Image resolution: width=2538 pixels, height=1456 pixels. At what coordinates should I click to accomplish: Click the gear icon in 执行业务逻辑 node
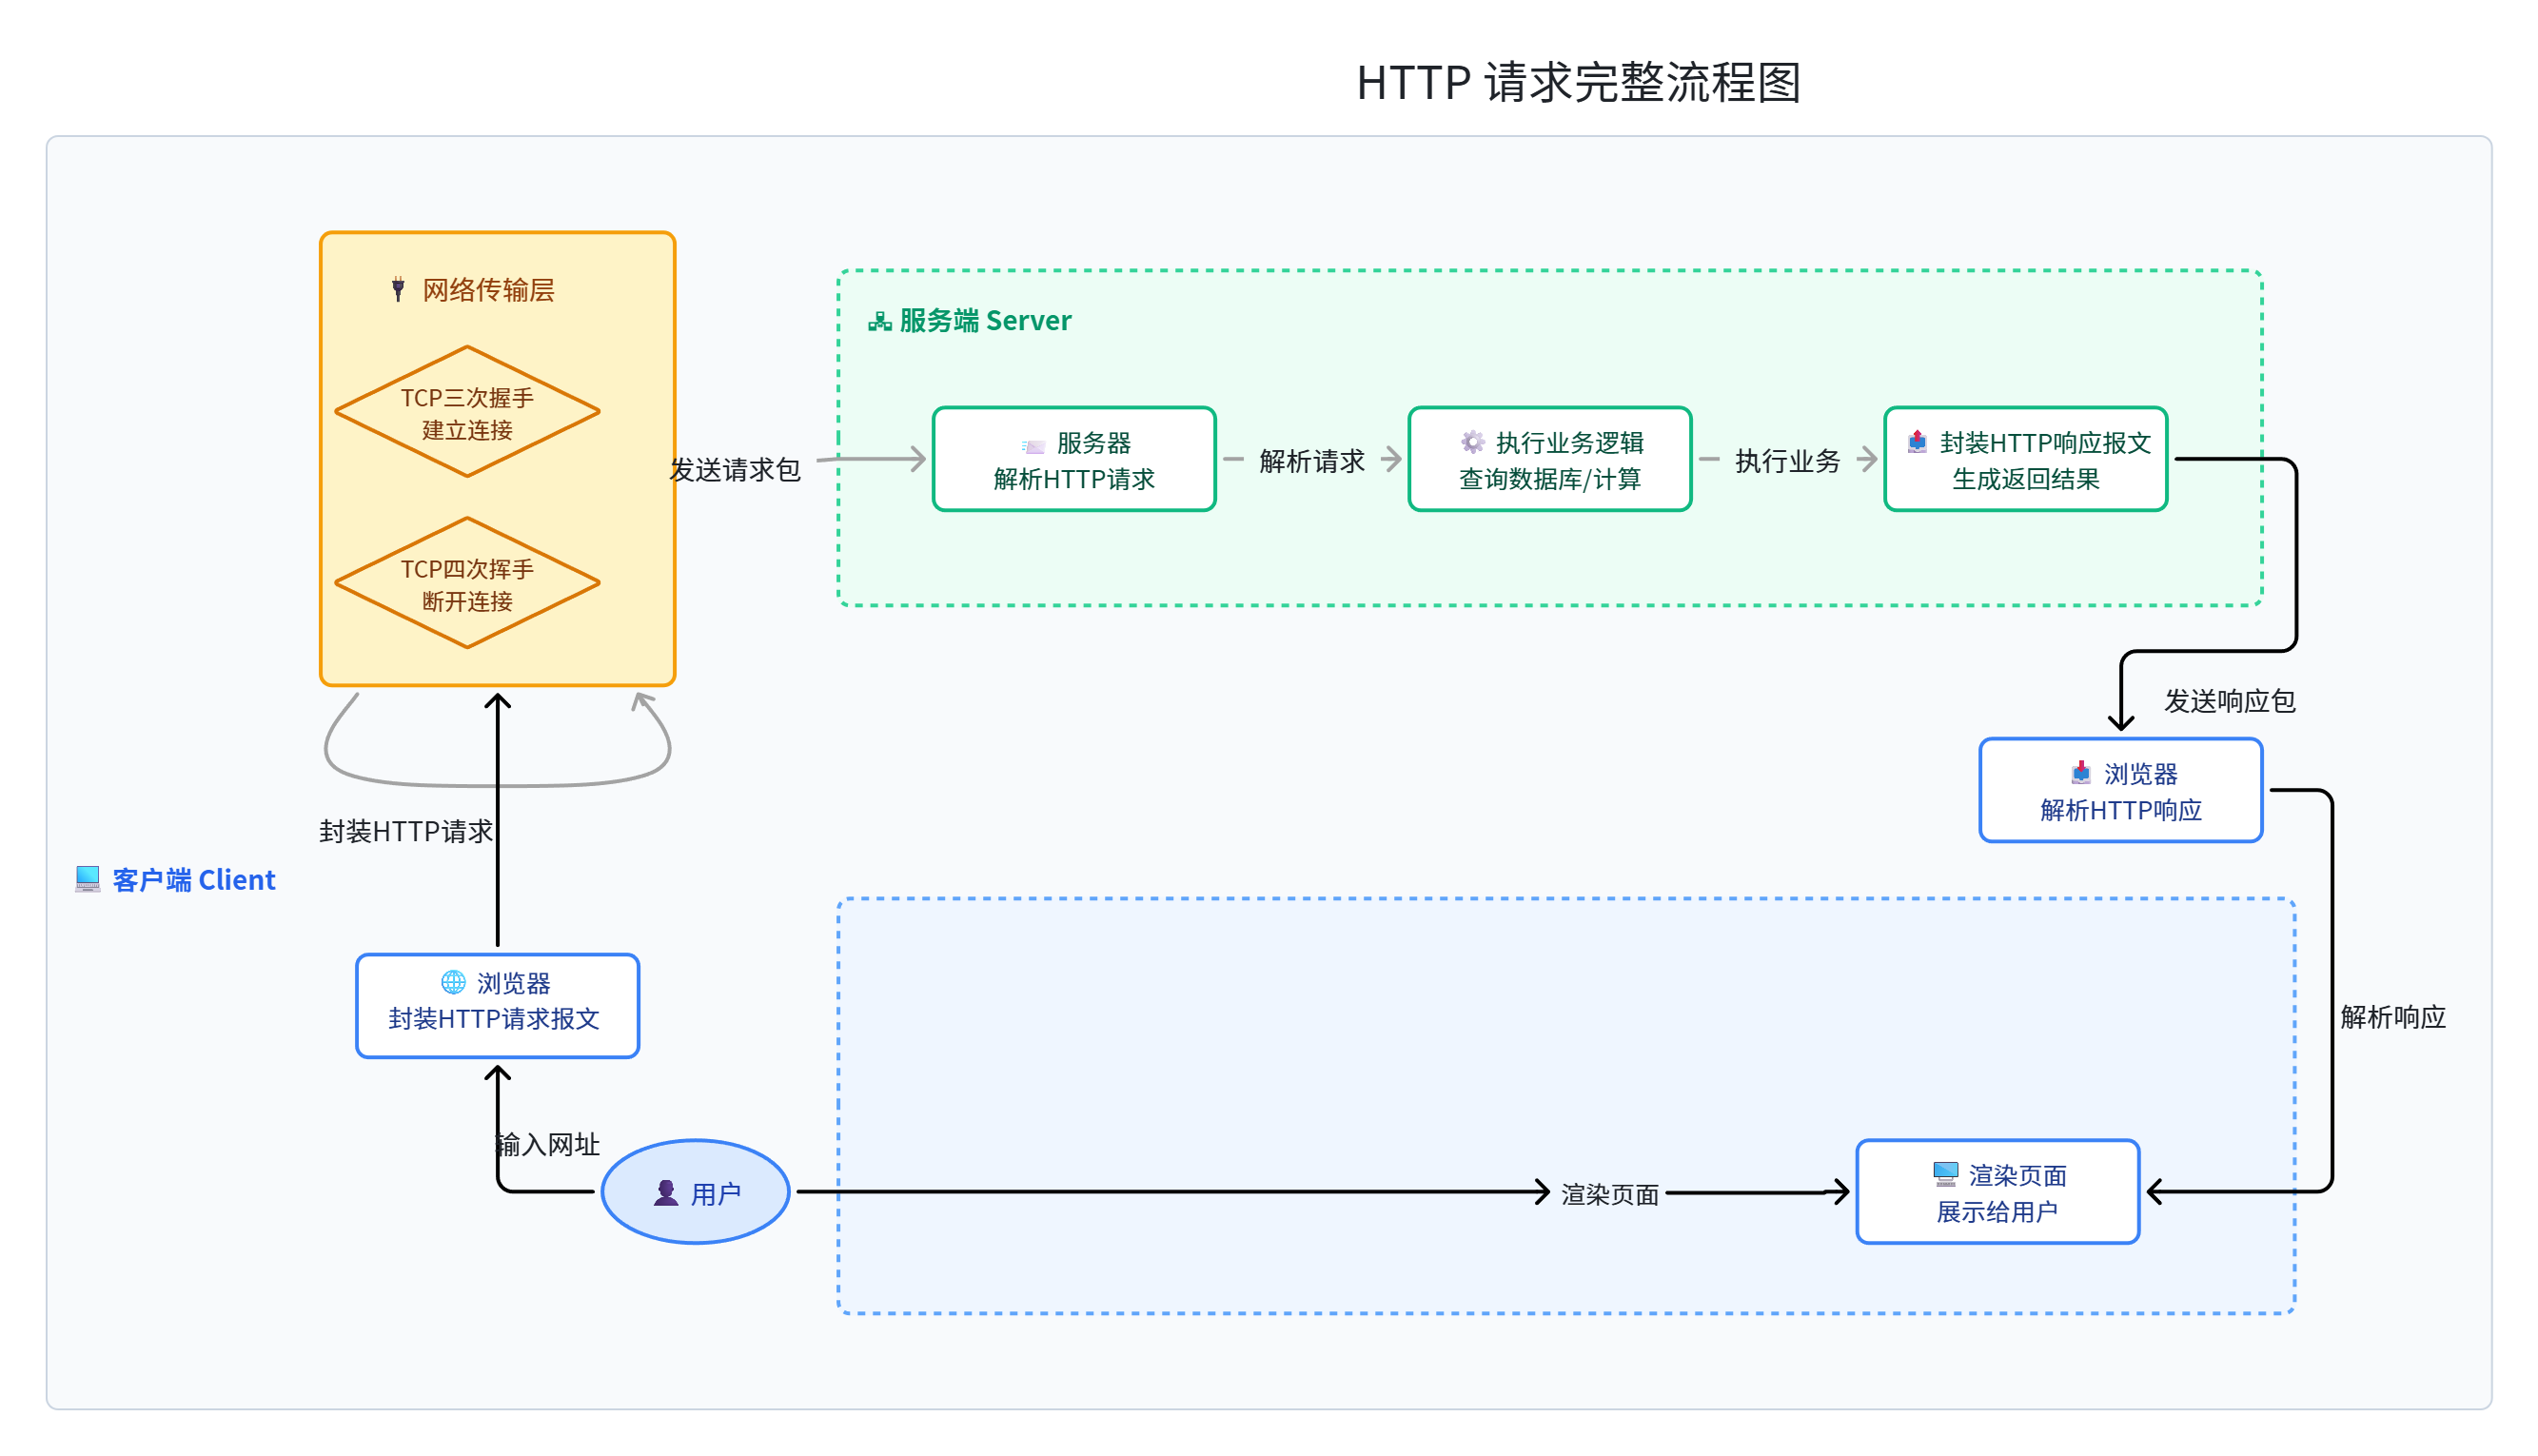(1472, 442)
